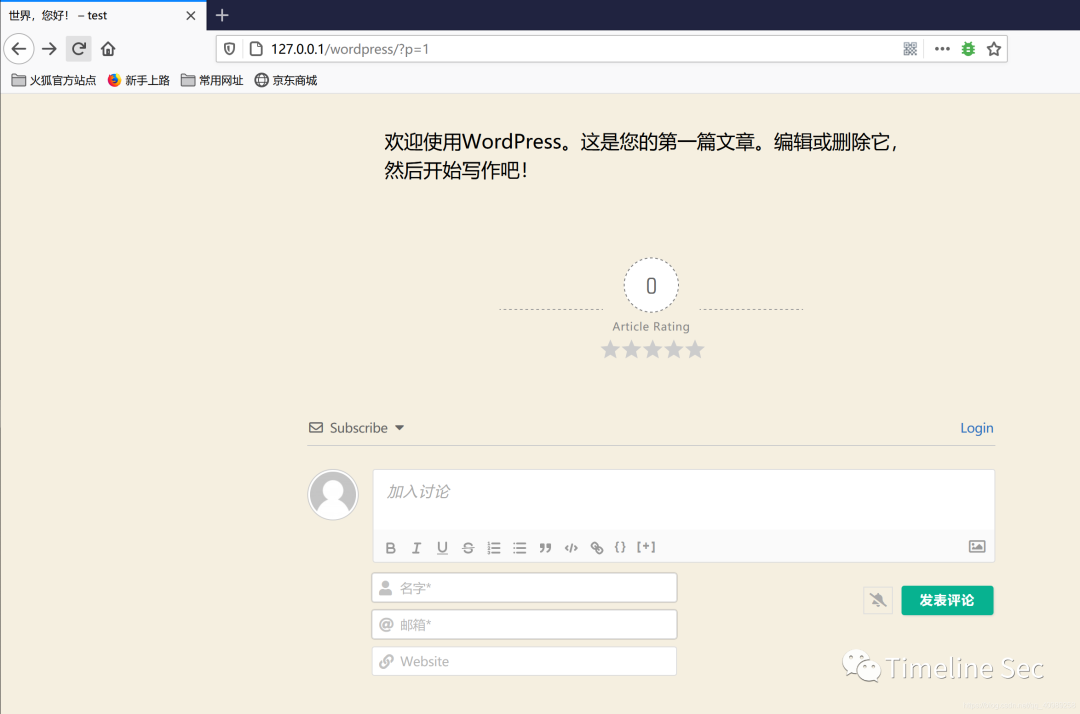Expand the Subscribe dropdown arrow
Screen dimensions: 1080x714
(400, 428)
